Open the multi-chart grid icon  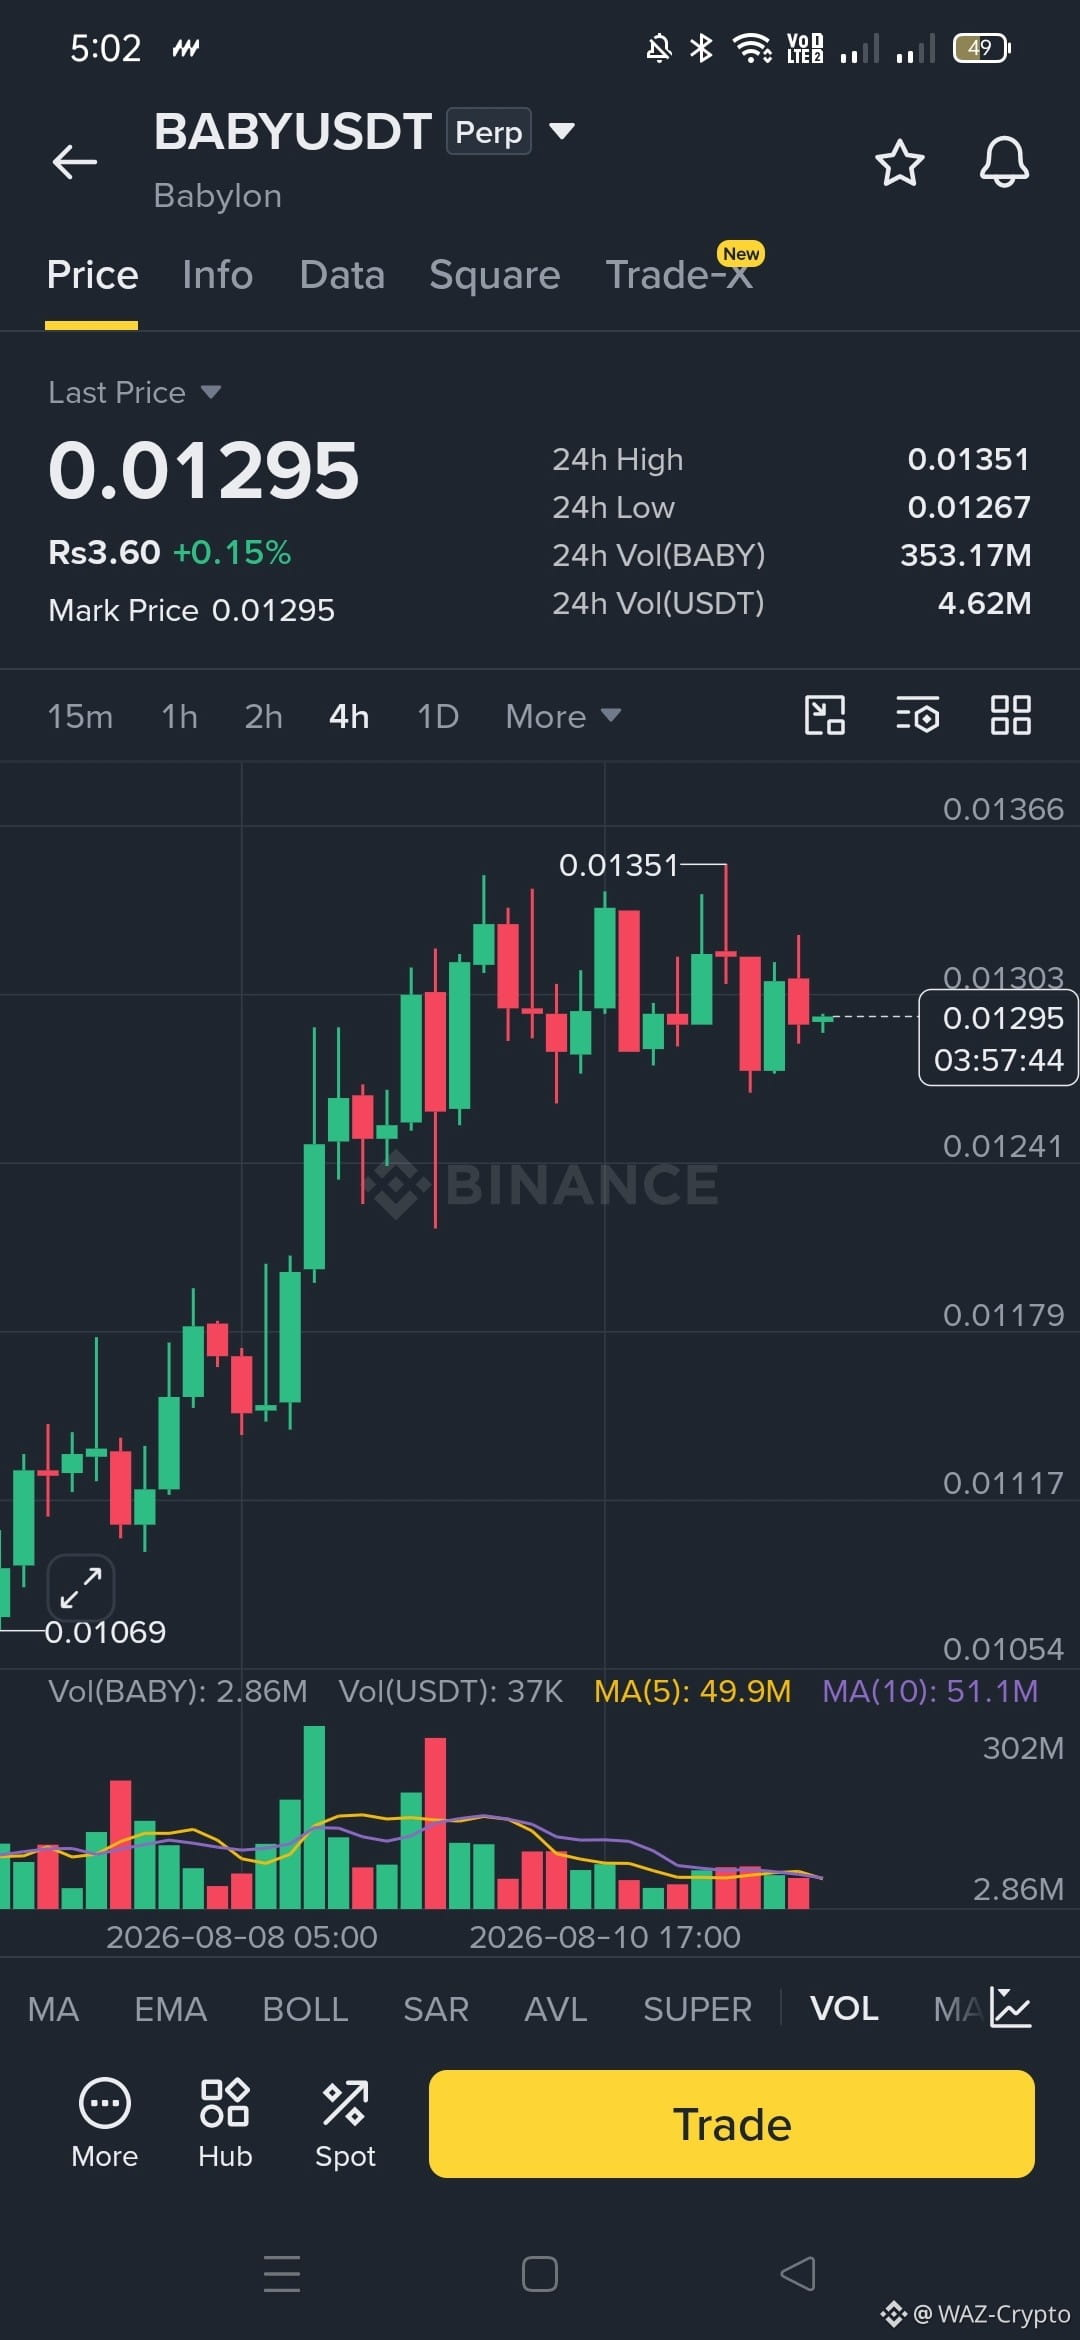(x=1010, y=716)
